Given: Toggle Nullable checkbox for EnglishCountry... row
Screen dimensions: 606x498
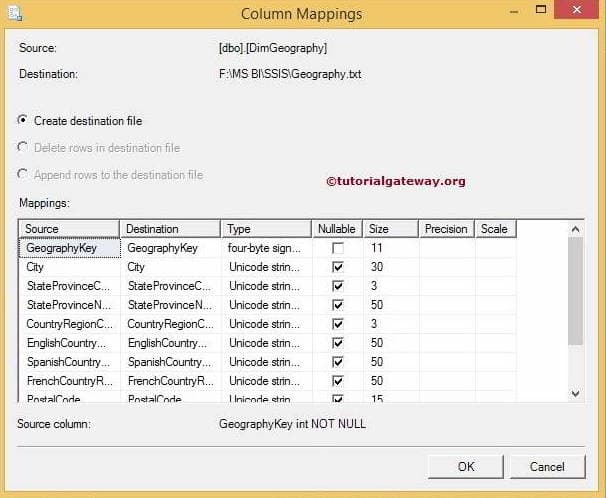Looking at the screenshot, I should click(338, 343).
